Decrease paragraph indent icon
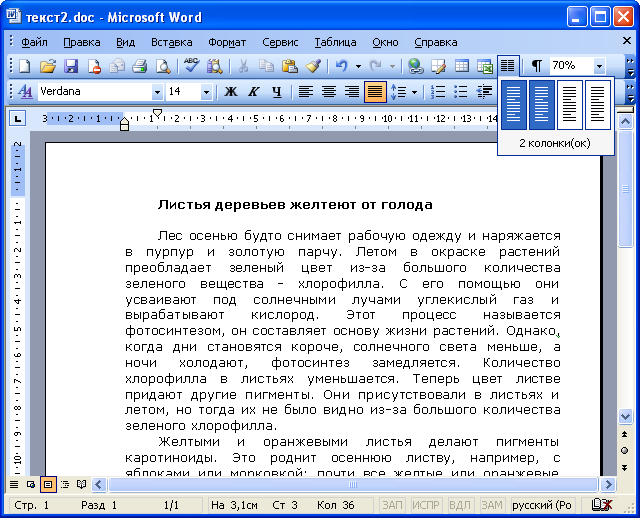The width and height of the screenshot is (640, 518). pyautogui.click(x=484, y=91)
